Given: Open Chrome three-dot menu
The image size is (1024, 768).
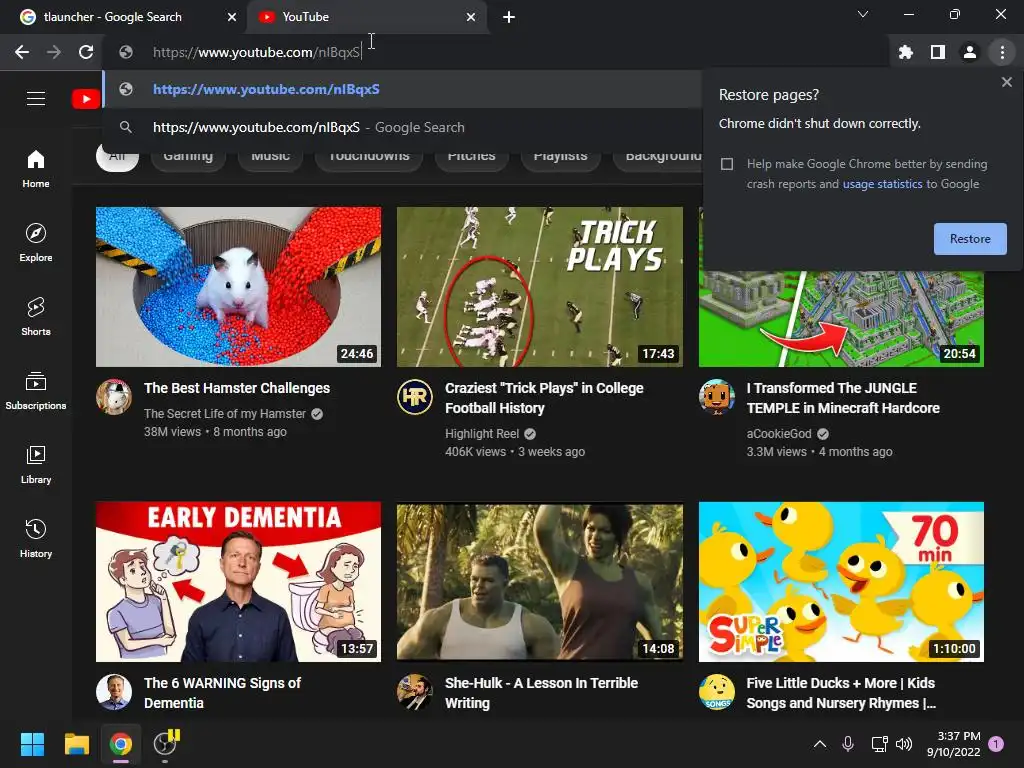Looking at the screenshot, I should coord(1002,52).
